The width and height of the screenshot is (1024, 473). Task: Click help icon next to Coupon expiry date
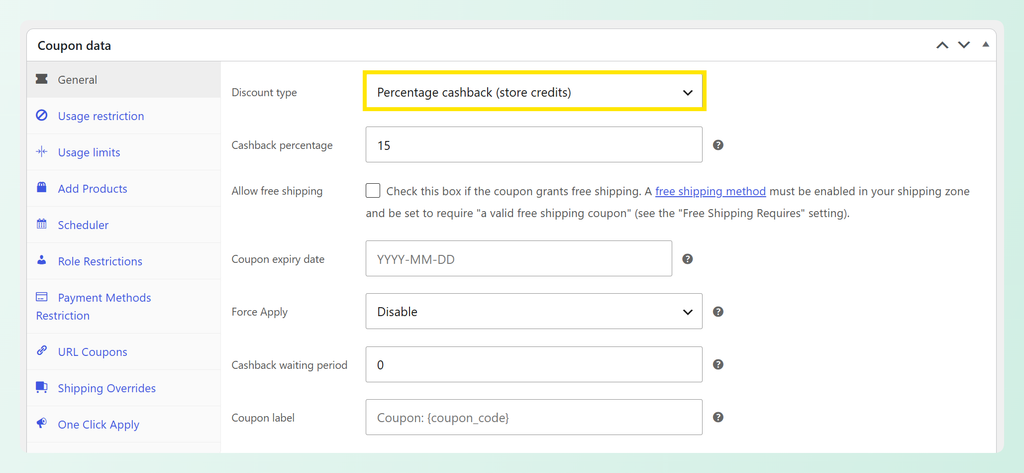point(687,259)
